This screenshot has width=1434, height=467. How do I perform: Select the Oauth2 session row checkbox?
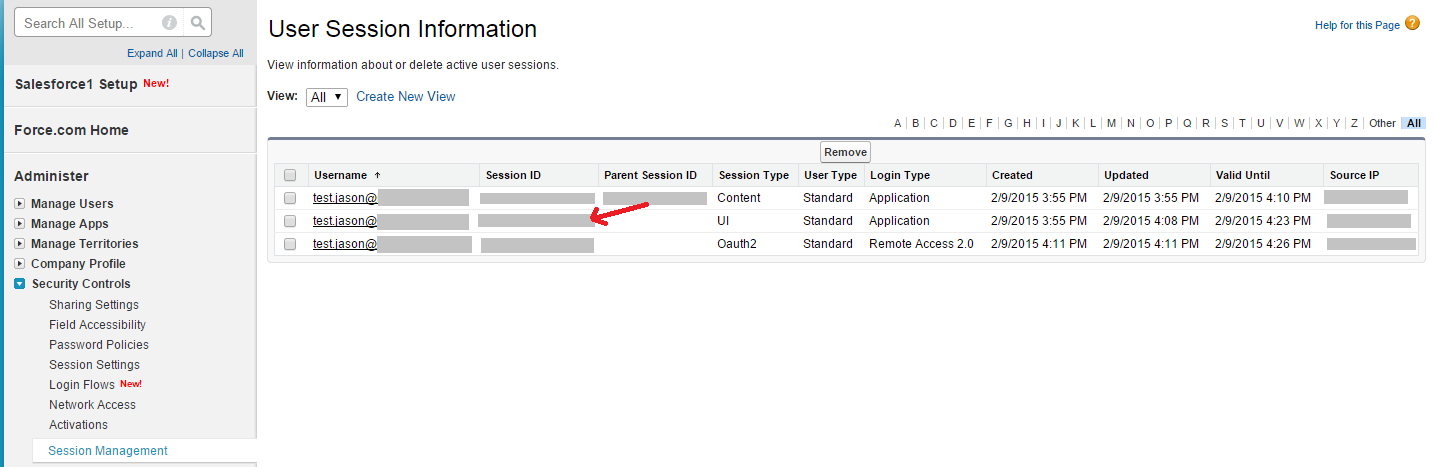tap(290, 244)
